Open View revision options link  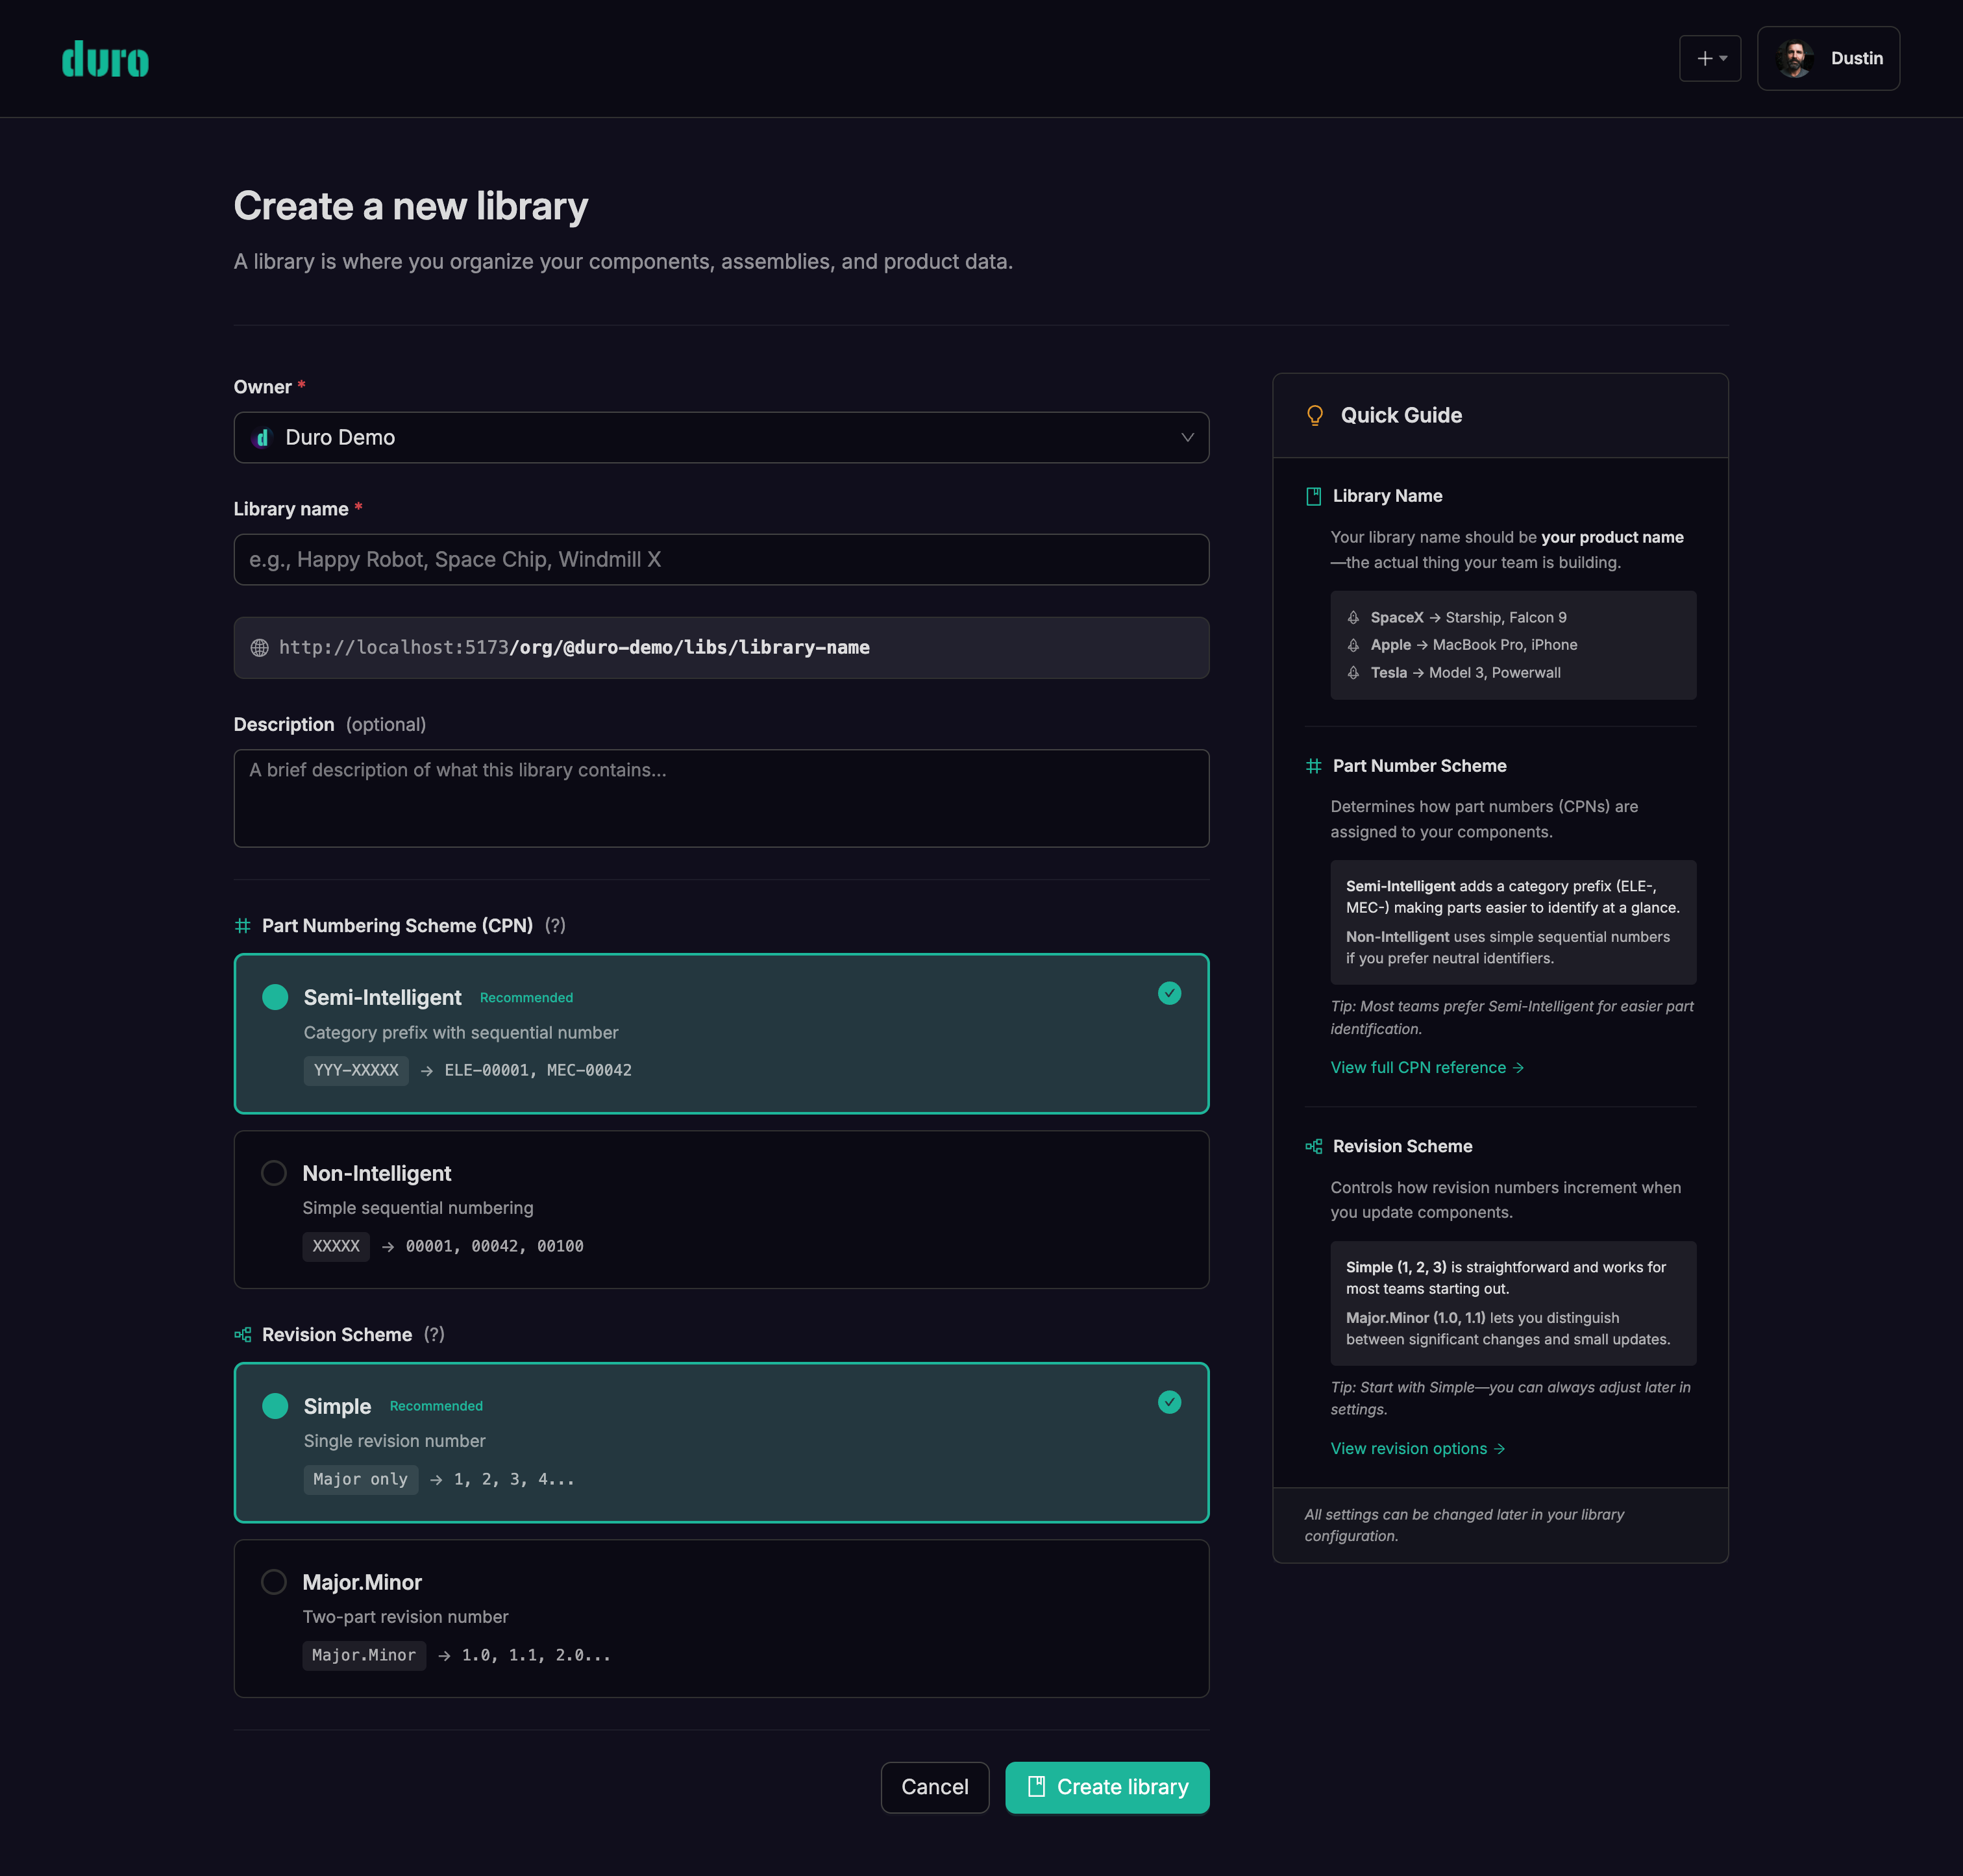pos(1416,1448)
